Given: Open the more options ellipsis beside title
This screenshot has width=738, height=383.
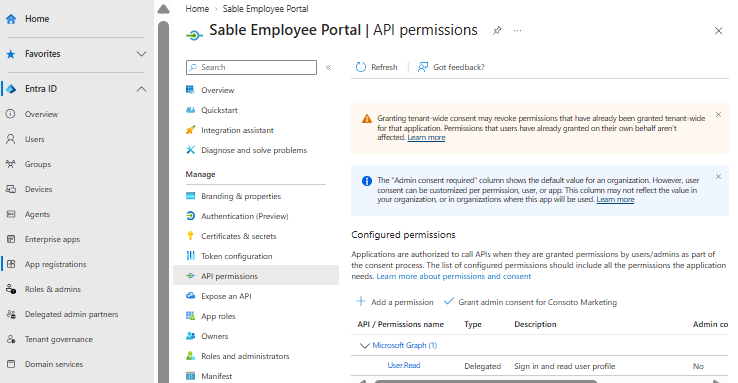Looking at the screenshot, I should click(517, 31).
